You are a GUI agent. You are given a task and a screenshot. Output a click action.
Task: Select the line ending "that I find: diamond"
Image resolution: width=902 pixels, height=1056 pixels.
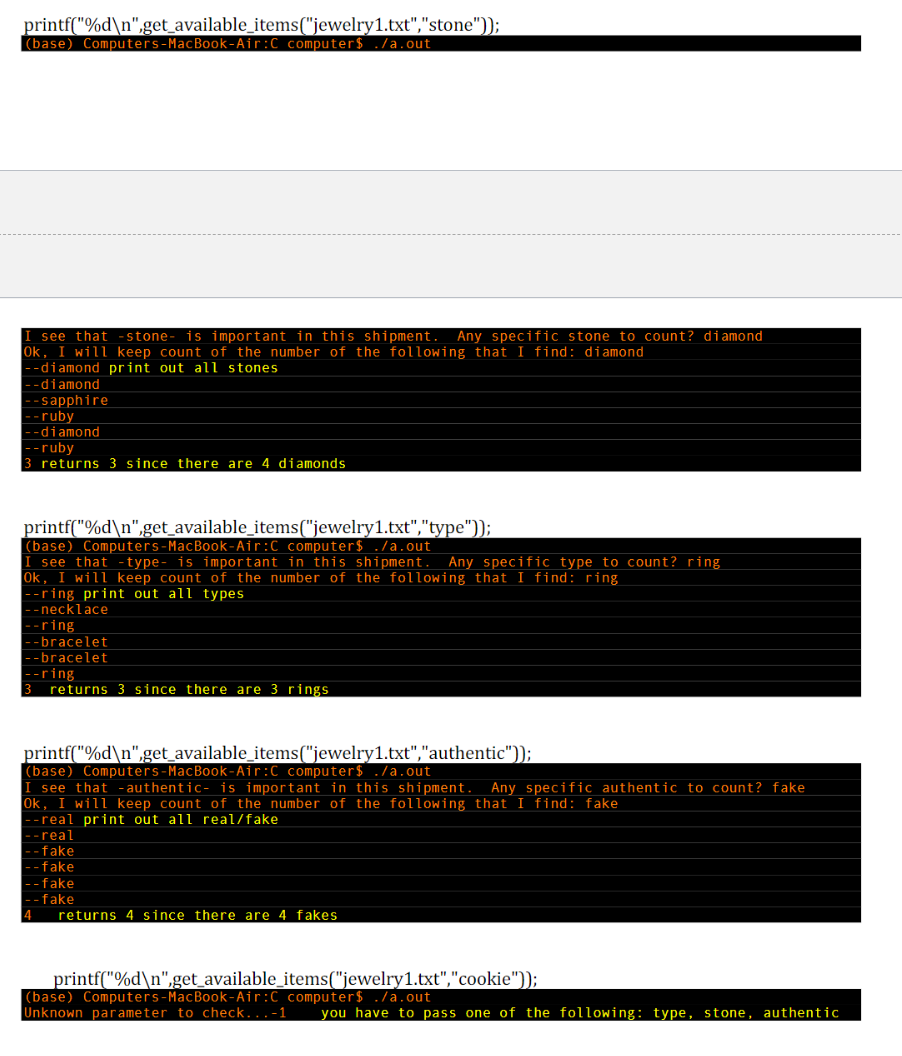333,352
